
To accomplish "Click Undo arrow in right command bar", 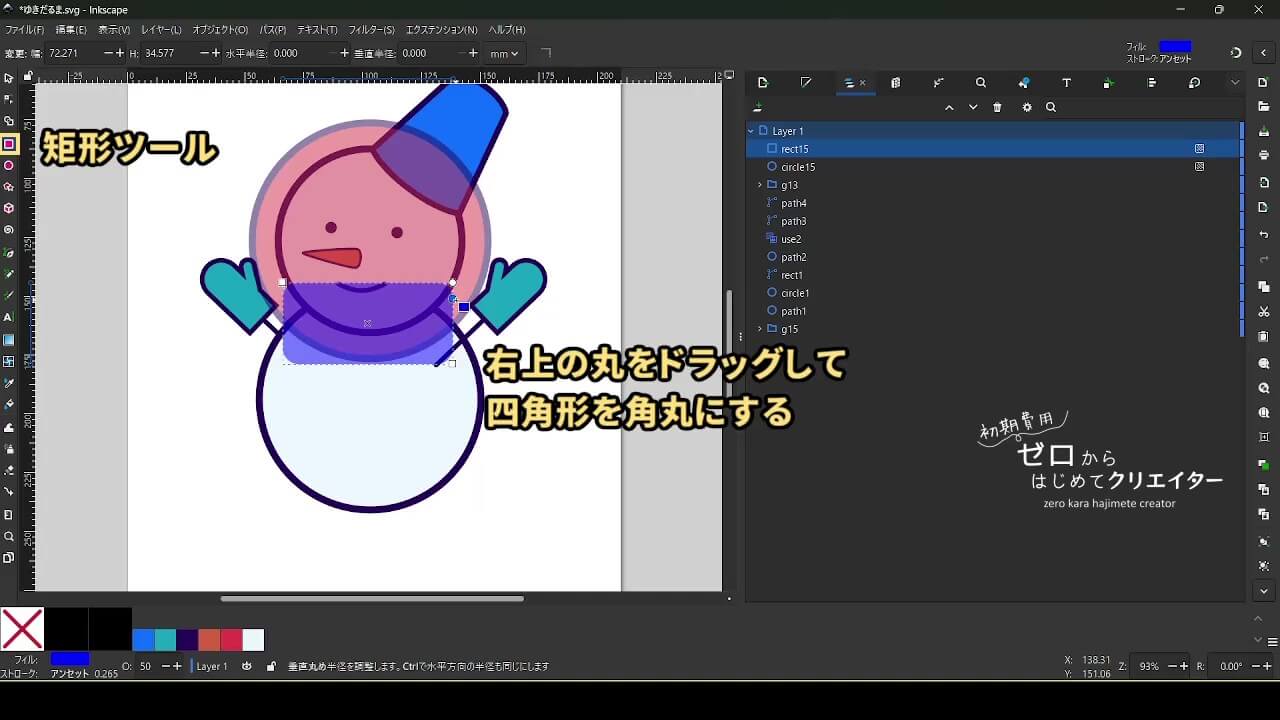I will tap(1264, 235).
